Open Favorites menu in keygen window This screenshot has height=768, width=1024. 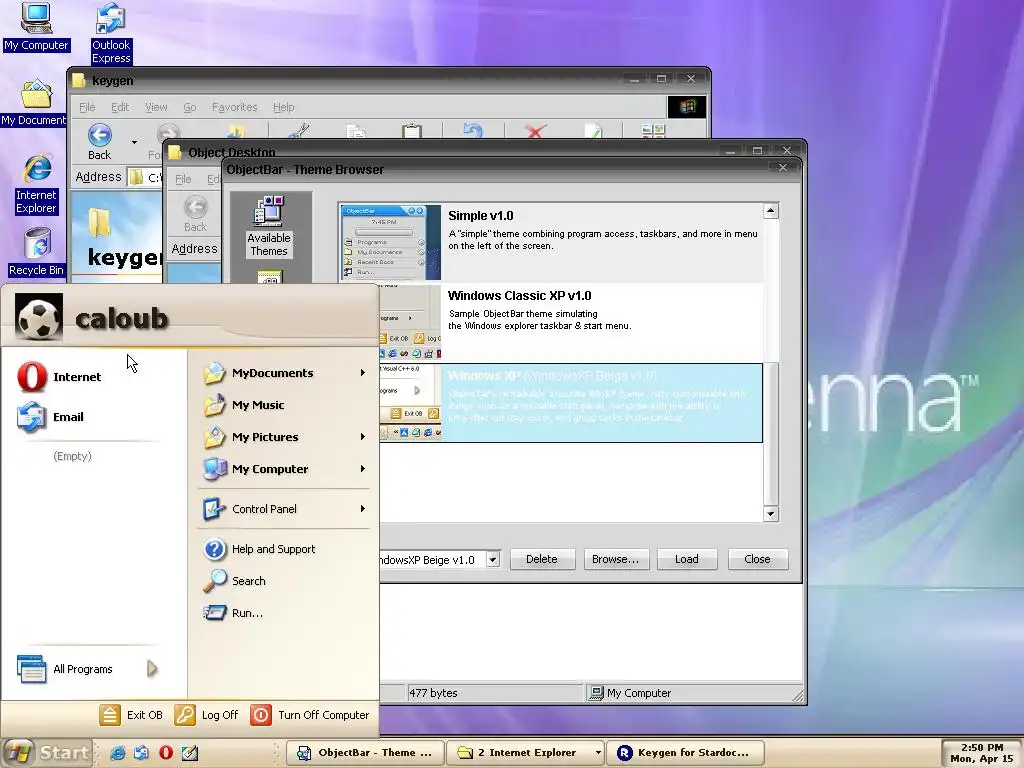pyautogui.click(x=234, y=107)
